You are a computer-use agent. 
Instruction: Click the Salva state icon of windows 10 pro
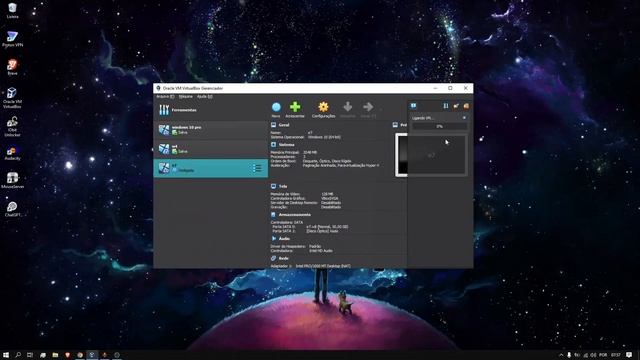point(175,133)
